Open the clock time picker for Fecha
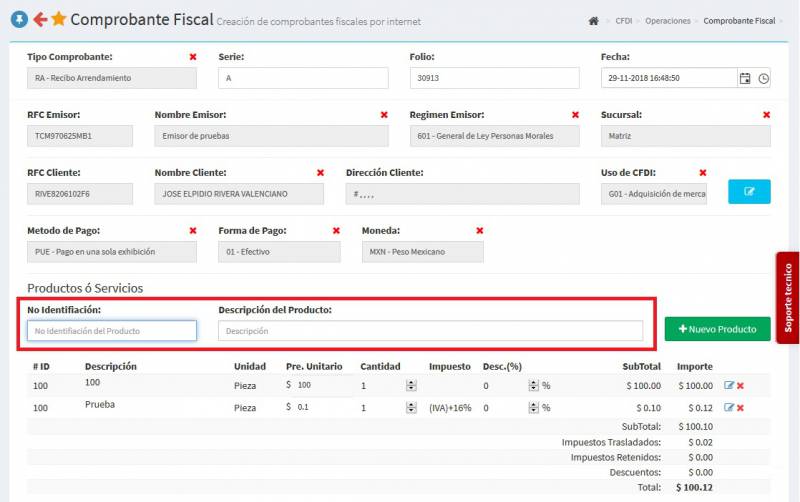Viewport: 800px width, 502px height. [763, 78]
